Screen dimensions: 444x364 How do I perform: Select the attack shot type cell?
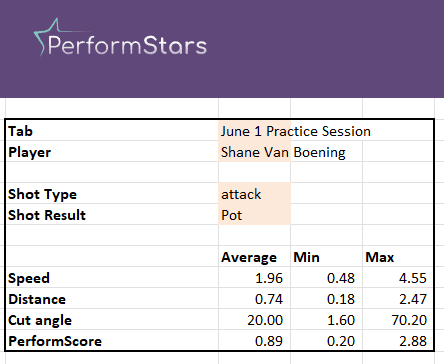coord(255,194)
